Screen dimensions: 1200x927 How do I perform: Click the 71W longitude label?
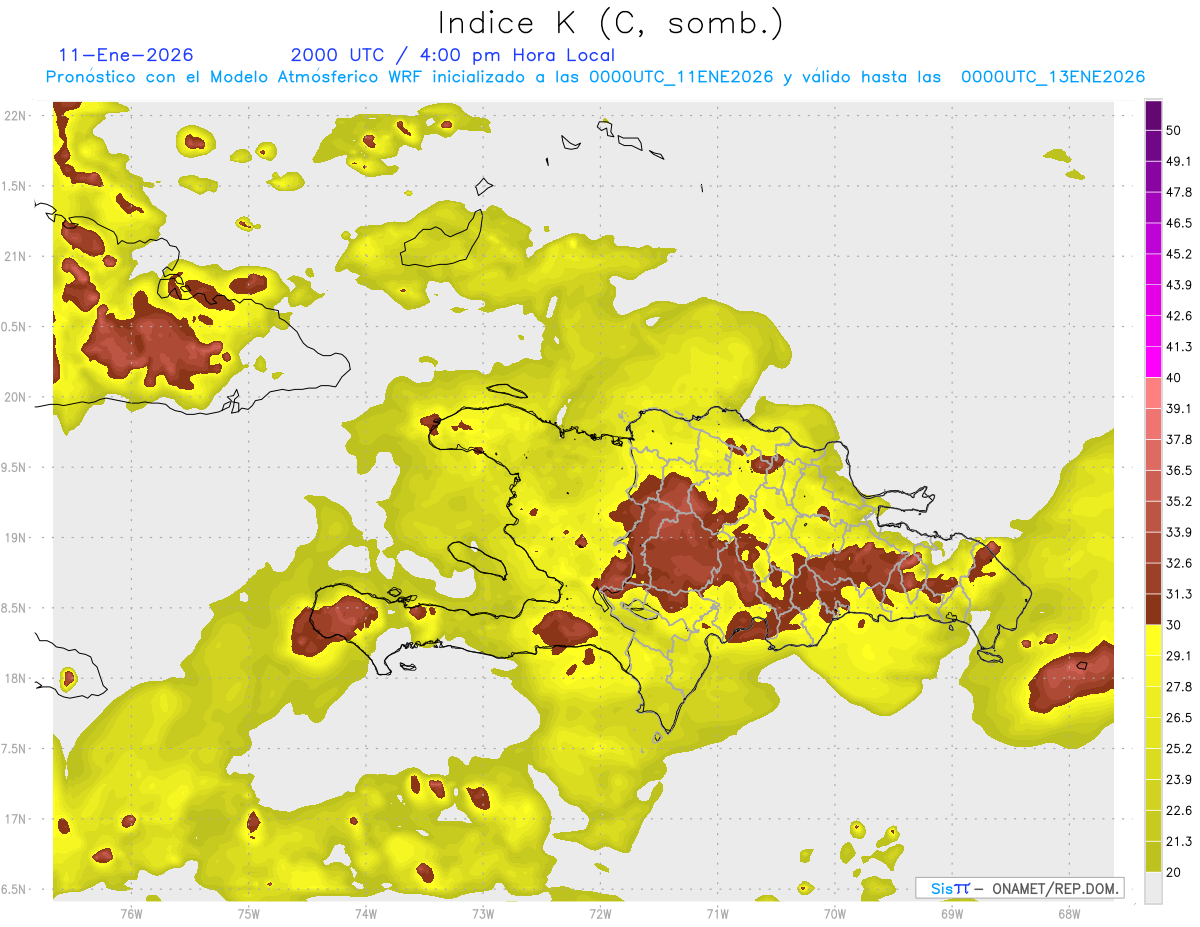tap(717, 913)
